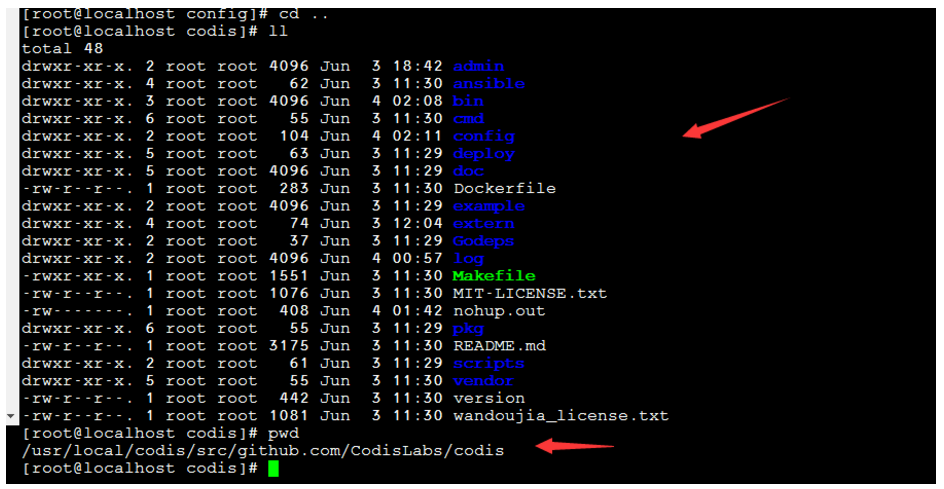The height and width of the screenshot is (489, 944).
Task: Click the time '02:11' on config row
Action: 417,136
